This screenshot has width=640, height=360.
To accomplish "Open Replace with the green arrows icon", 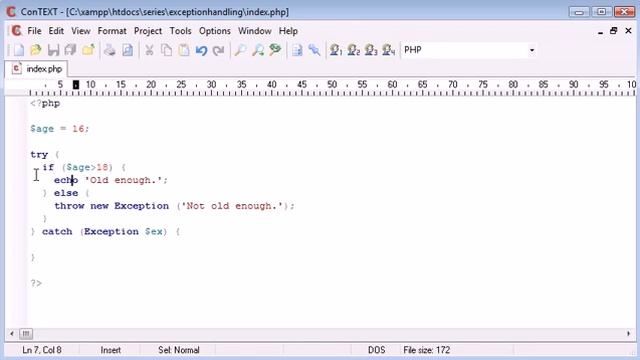I will pos(276,50).
